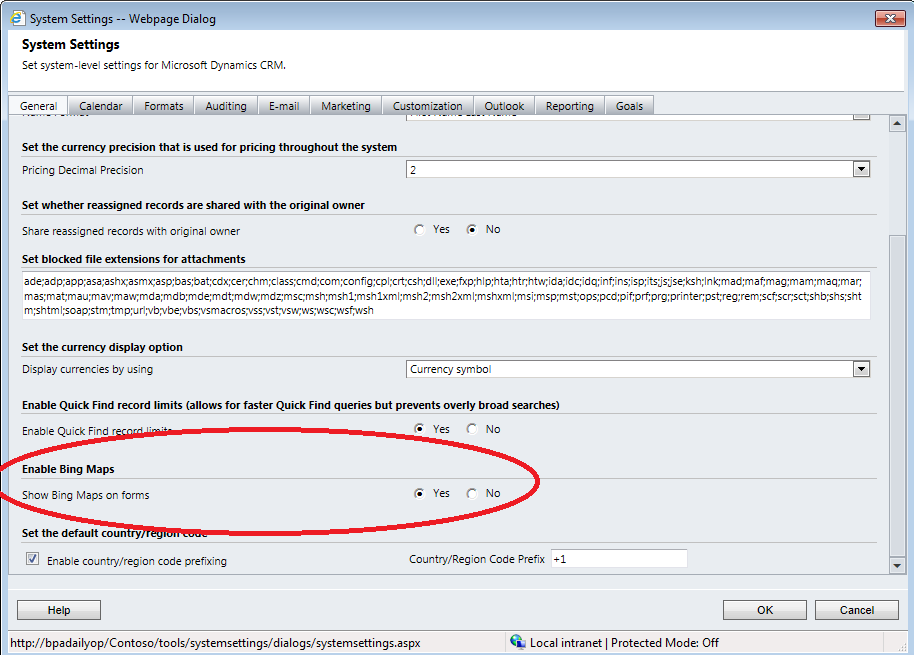Uncheck Enable country/region code prefixing

32,558
